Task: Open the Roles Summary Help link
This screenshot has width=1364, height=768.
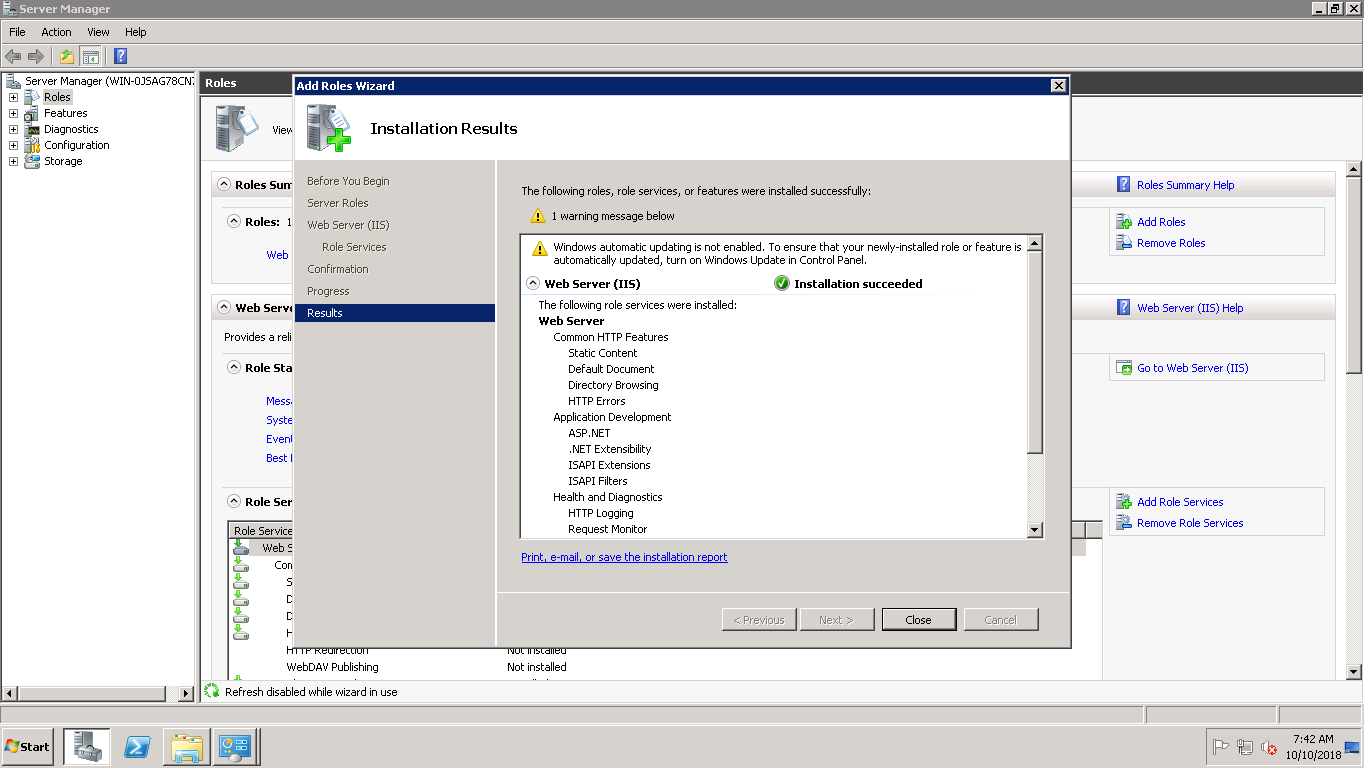Action: (1185, 185)
